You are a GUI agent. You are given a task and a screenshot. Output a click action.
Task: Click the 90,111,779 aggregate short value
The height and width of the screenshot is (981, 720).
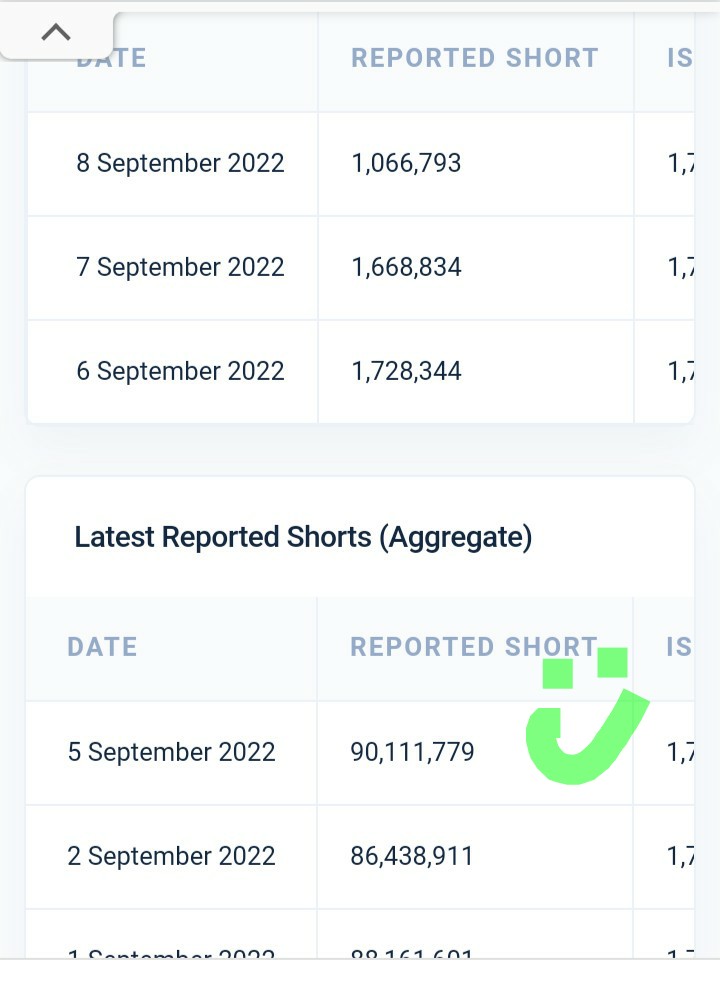click(x=412, y=752)
